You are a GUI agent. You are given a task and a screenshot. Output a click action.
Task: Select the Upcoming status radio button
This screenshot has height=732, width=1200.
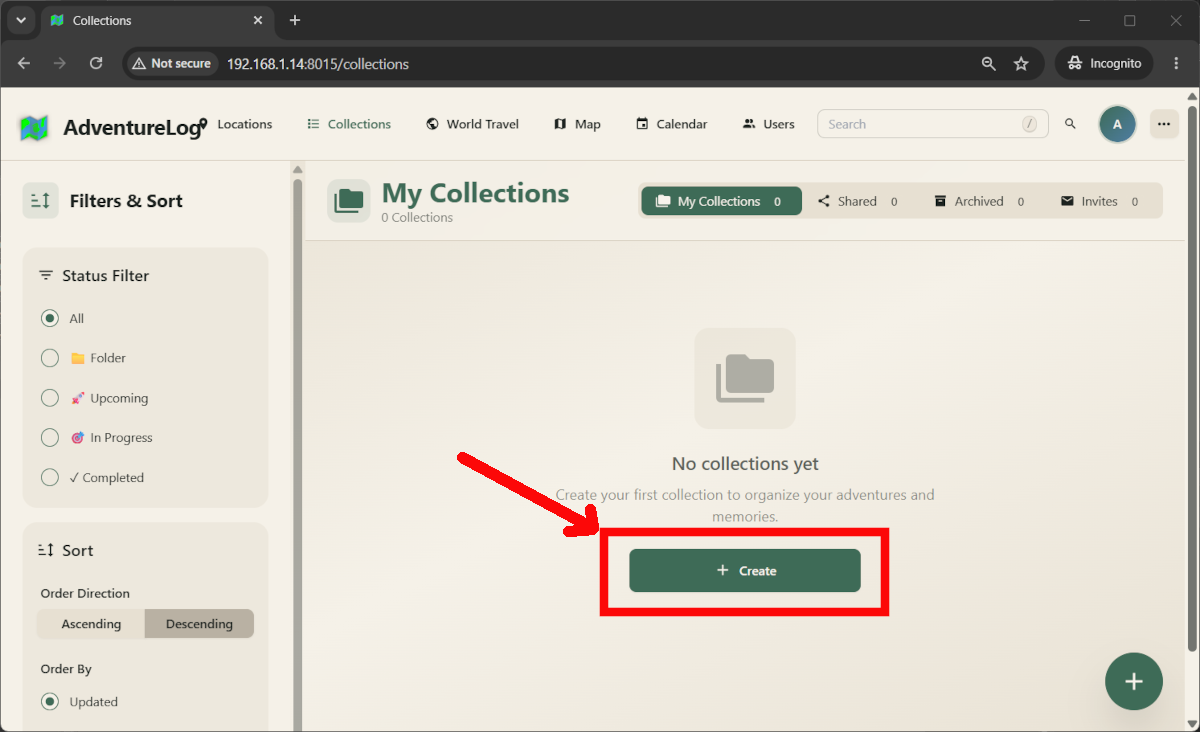click(x=50, y=398)
